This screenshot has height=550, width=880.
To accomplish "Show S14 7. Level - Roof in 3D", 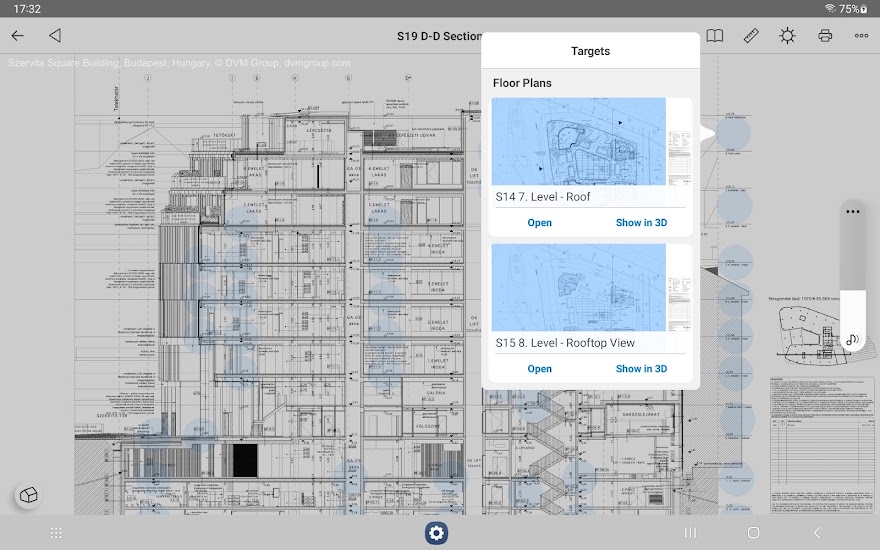I will (x=641, y=223).
